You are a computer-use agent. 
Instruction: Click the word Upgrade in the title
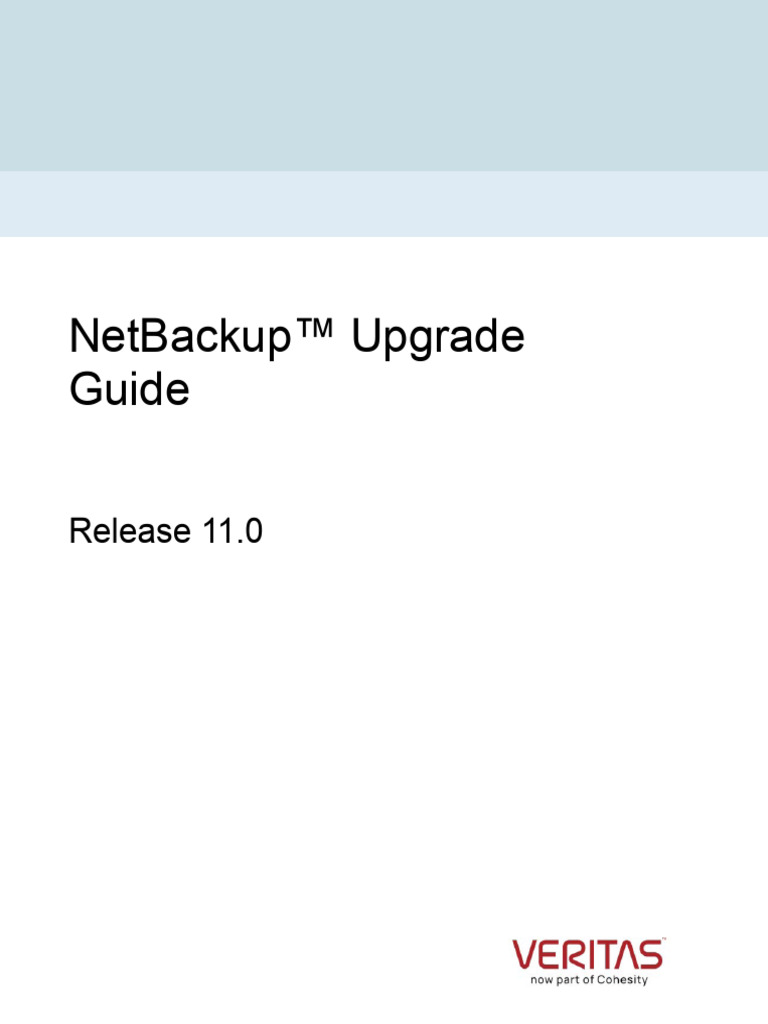coord(438,340)
